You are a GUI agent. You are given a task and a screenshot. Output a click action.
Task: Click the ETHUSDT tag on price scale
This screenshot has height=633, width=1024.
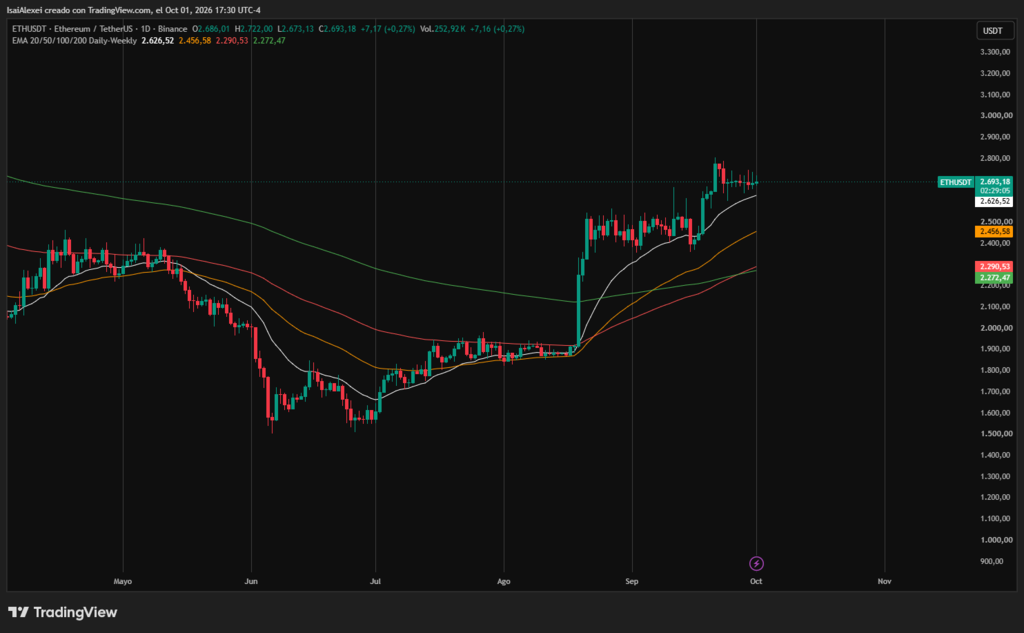[955, 182]
